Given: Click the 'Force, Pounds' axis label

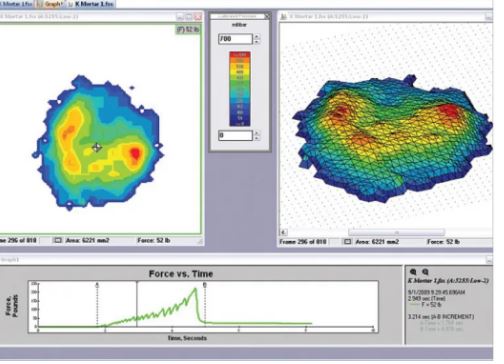Looking at the screenshot, I should coord(12,305).
